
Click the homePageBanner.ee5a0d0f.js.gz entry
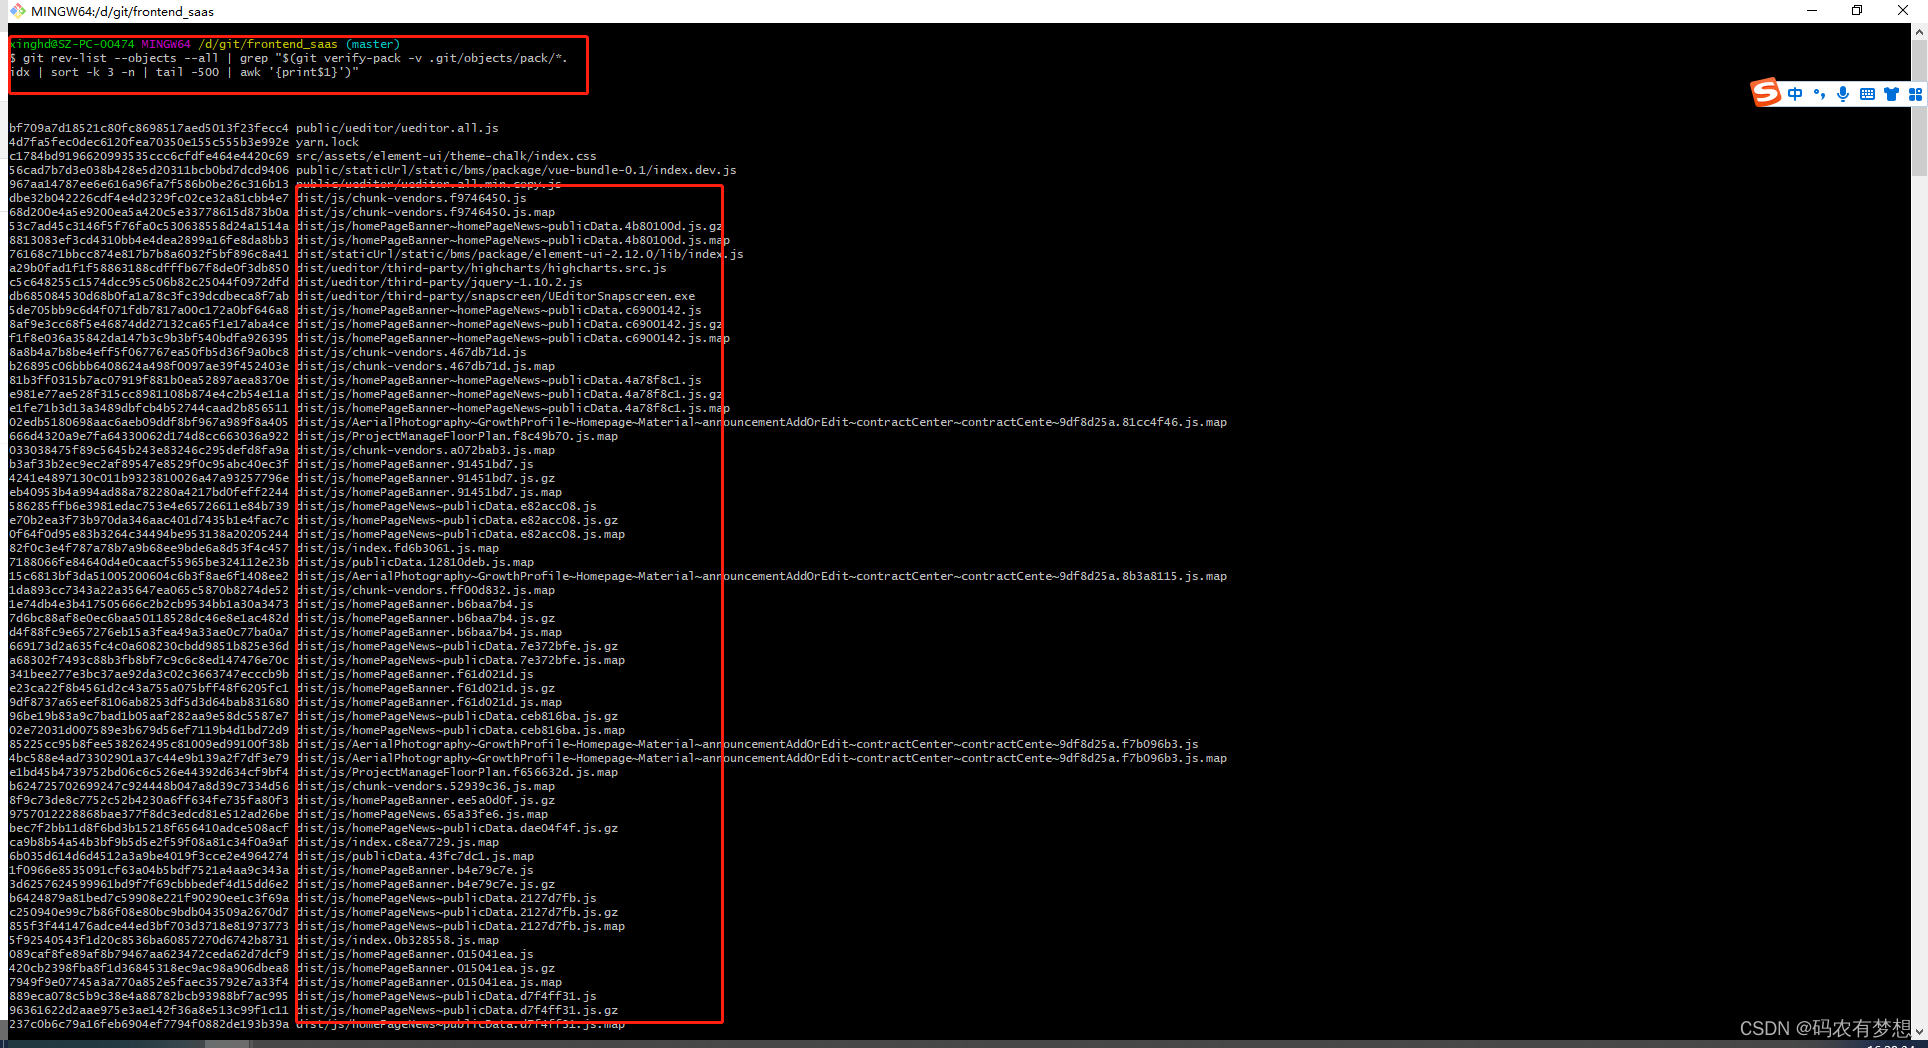coord(425,800)
